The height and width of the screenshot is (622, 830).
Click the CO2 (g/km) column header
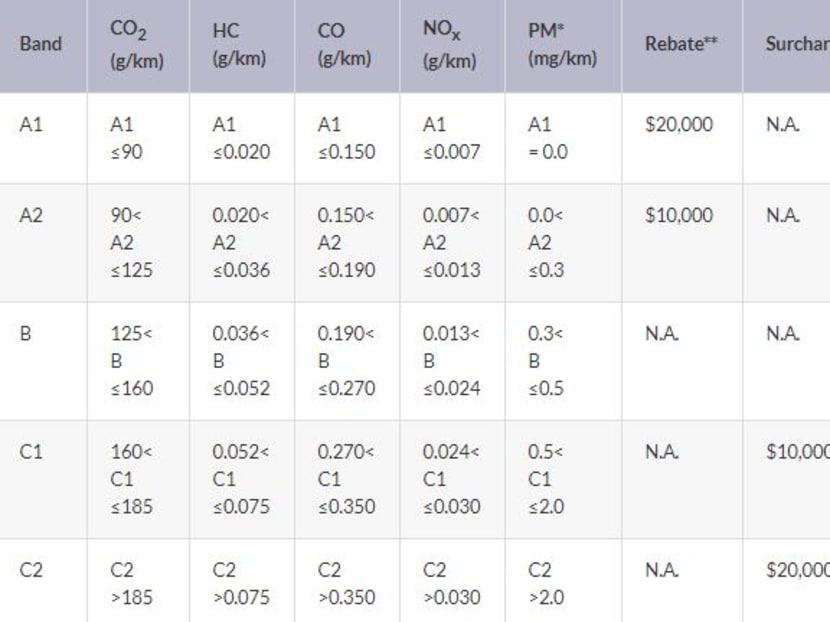(137, 44)
